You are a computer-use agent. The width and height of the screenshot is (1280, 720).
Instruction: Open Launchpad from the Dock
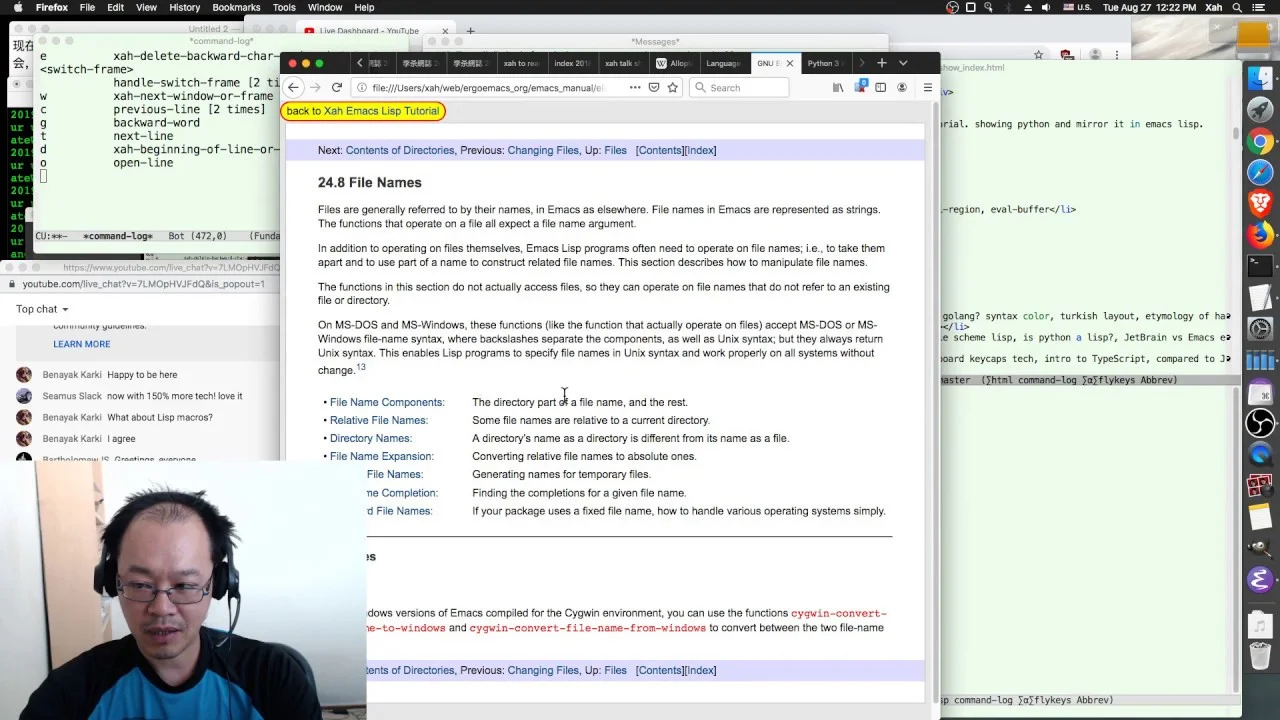(x=1260, y=109)
